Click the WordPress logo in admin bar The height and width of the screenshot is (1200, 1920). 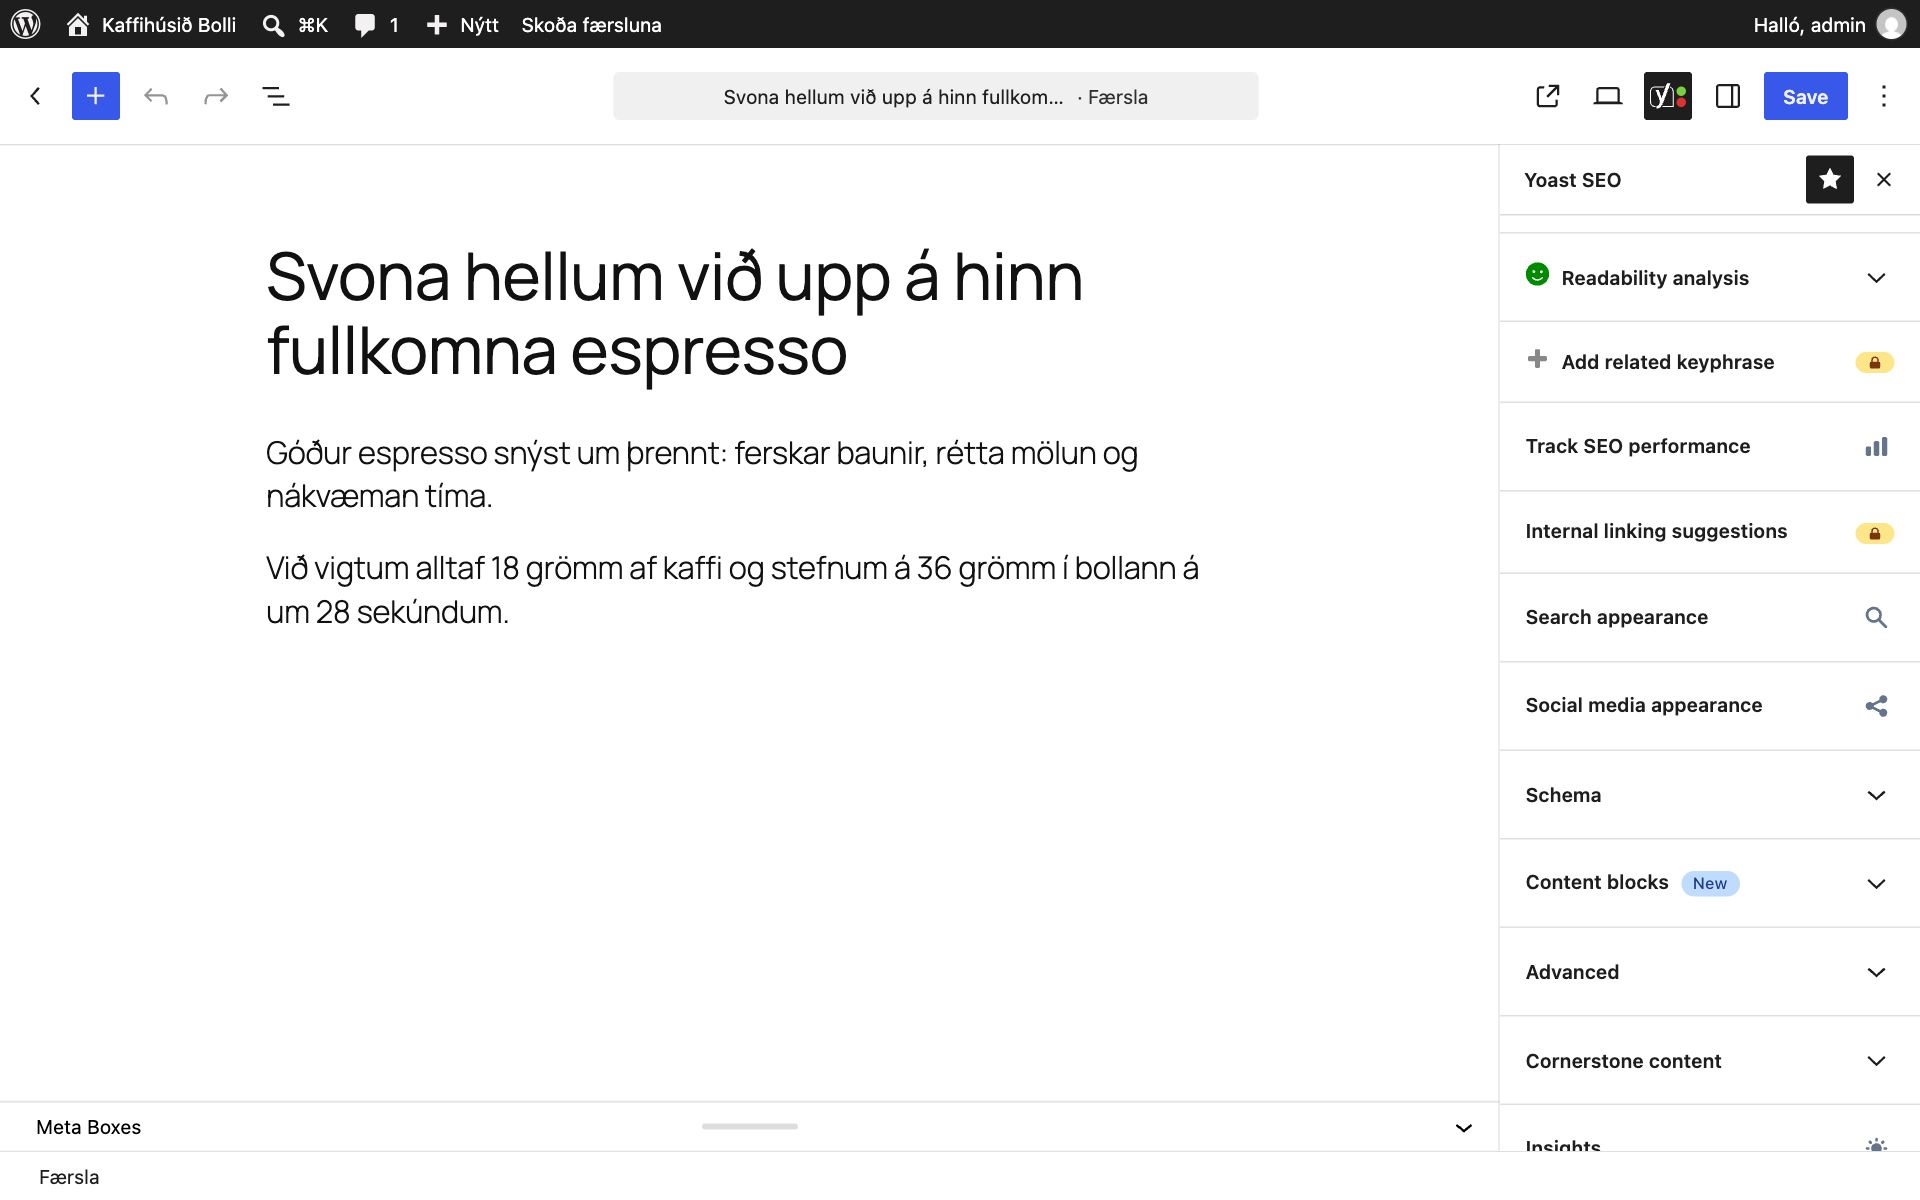tap(25, 24)
